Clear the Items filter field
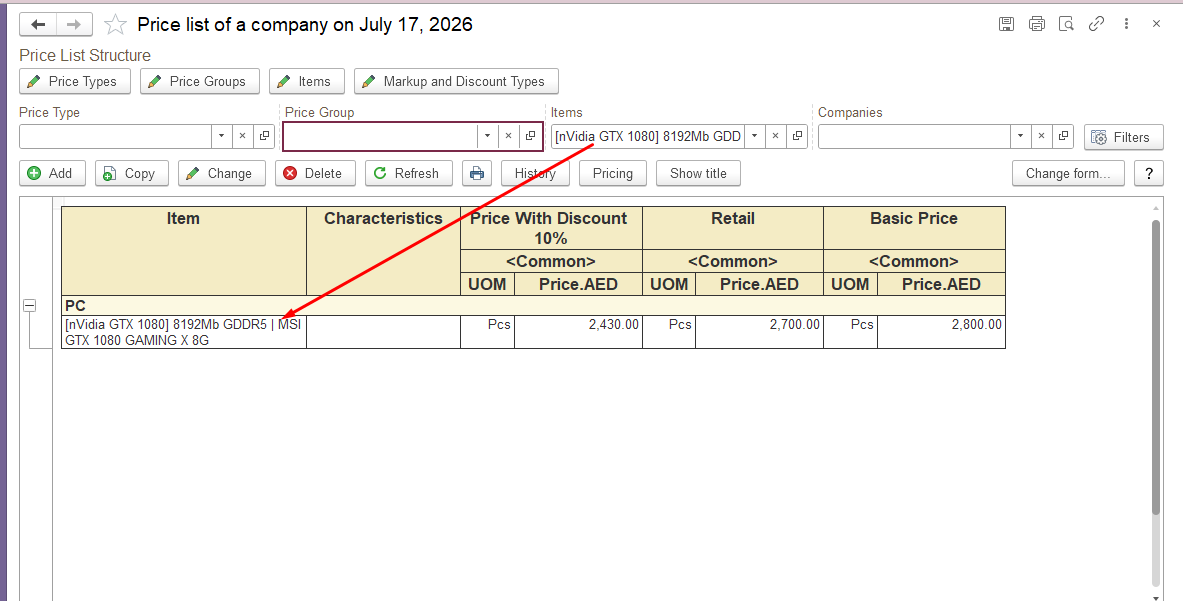 775,136
